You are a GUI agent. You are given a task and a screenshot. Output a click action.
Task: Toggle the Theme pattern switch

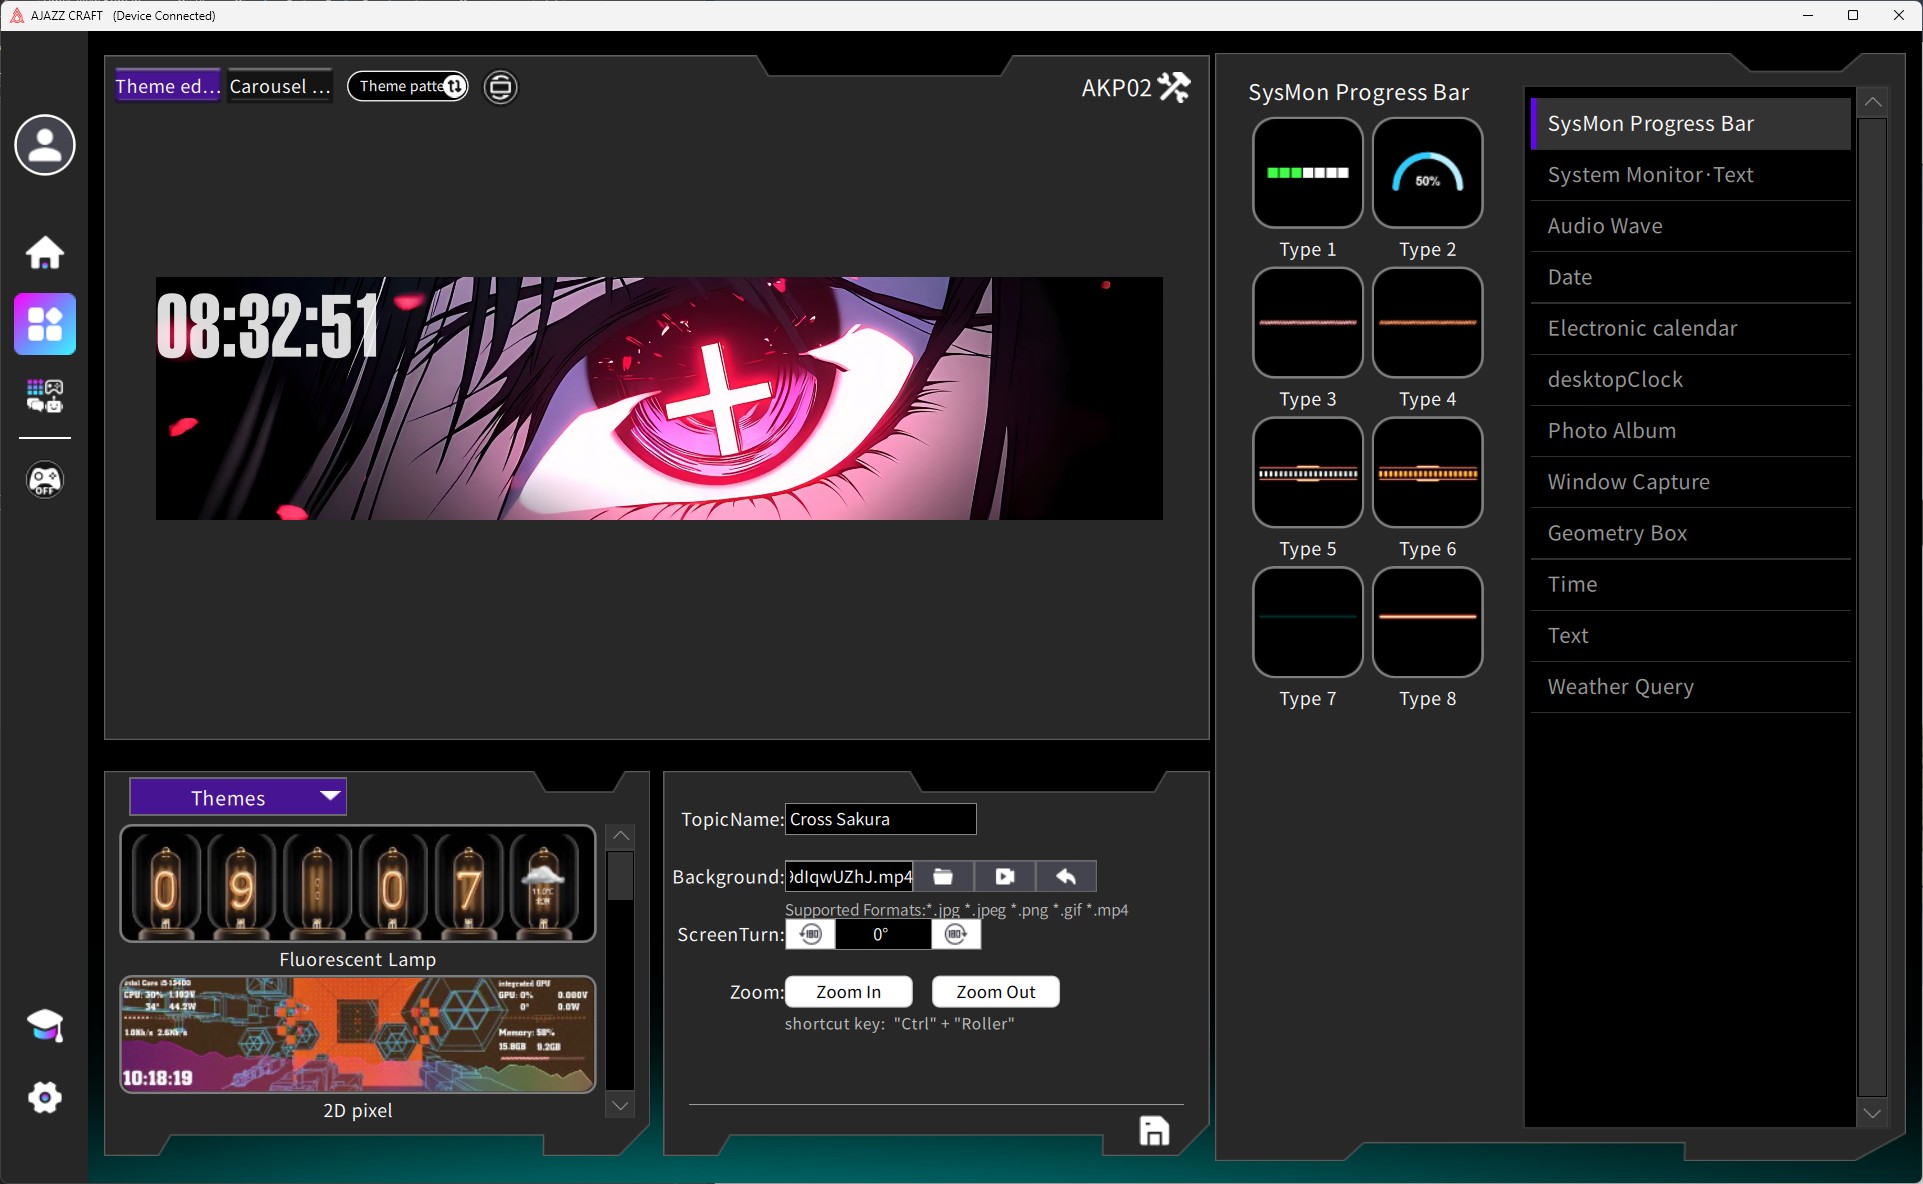click(408, 86)
